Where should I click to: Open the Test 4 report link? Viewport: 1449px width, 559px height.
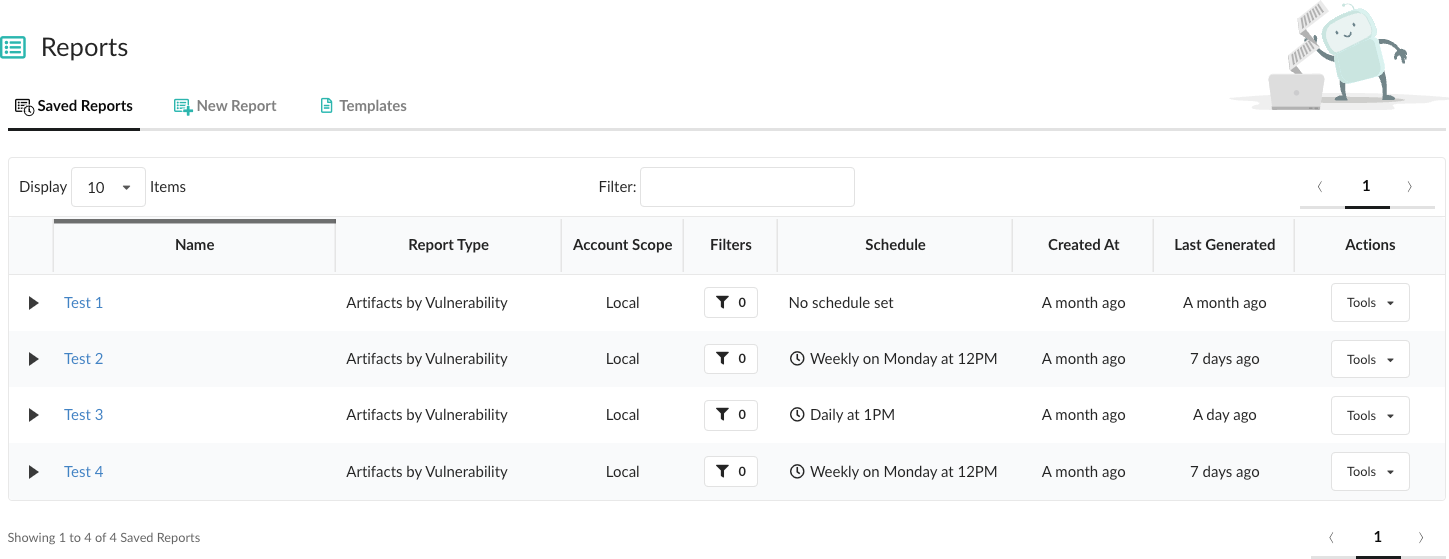pos(84,472)
